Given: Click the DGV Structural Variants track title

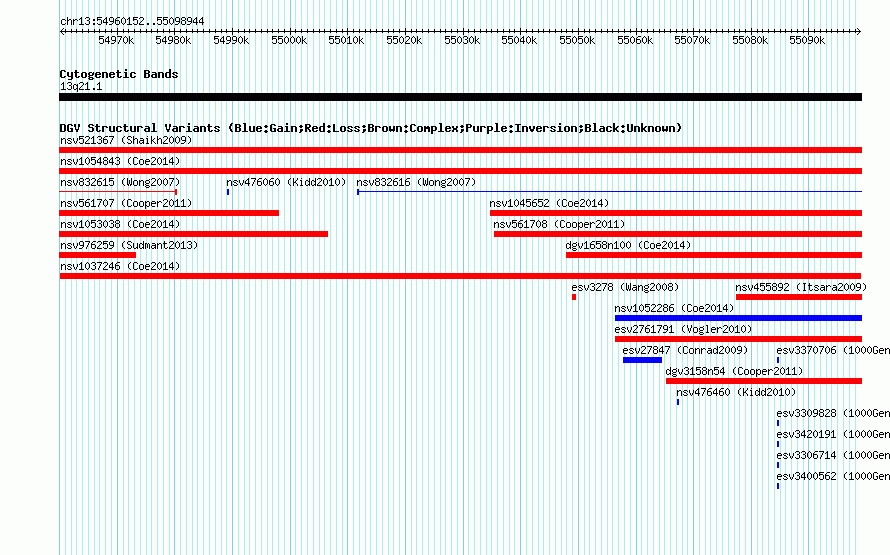Looking at the screenshot, I should [x=371, y=128].
